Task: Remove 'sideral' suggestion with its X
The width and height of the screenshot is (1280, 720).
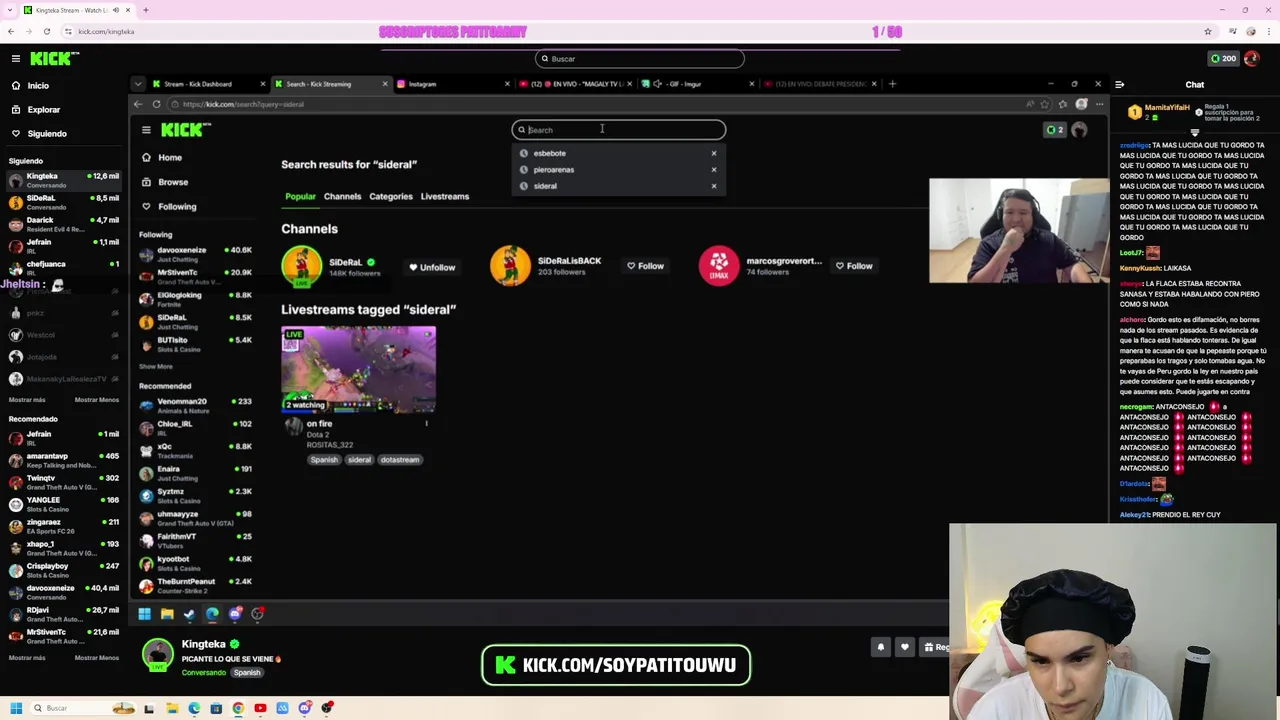Action: 714,186
